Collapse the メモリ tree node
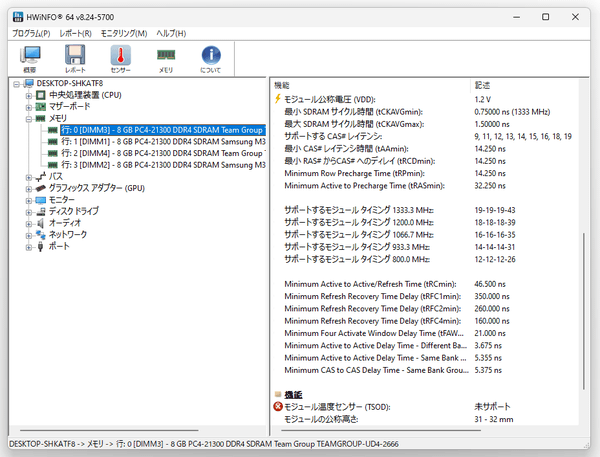 coord(29,119)
